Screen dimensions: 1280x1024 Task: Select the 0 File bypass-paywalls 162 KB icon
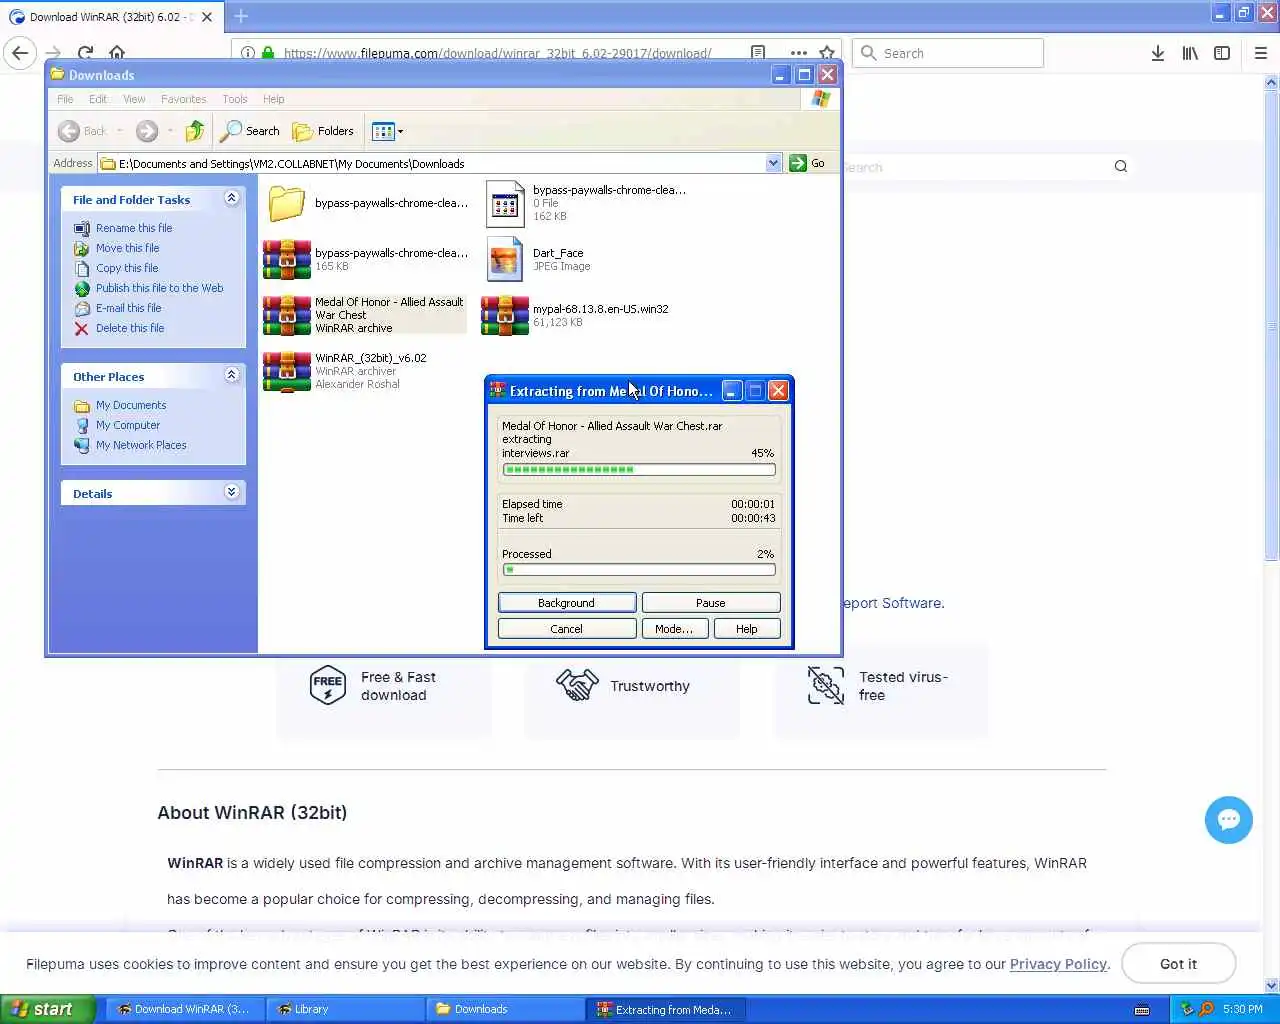505,204
